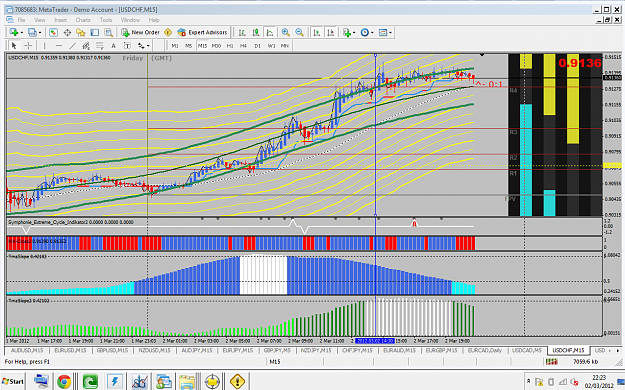Toggle Chart Shift
This screenshot has height=390, width=625.
point(330,32)
